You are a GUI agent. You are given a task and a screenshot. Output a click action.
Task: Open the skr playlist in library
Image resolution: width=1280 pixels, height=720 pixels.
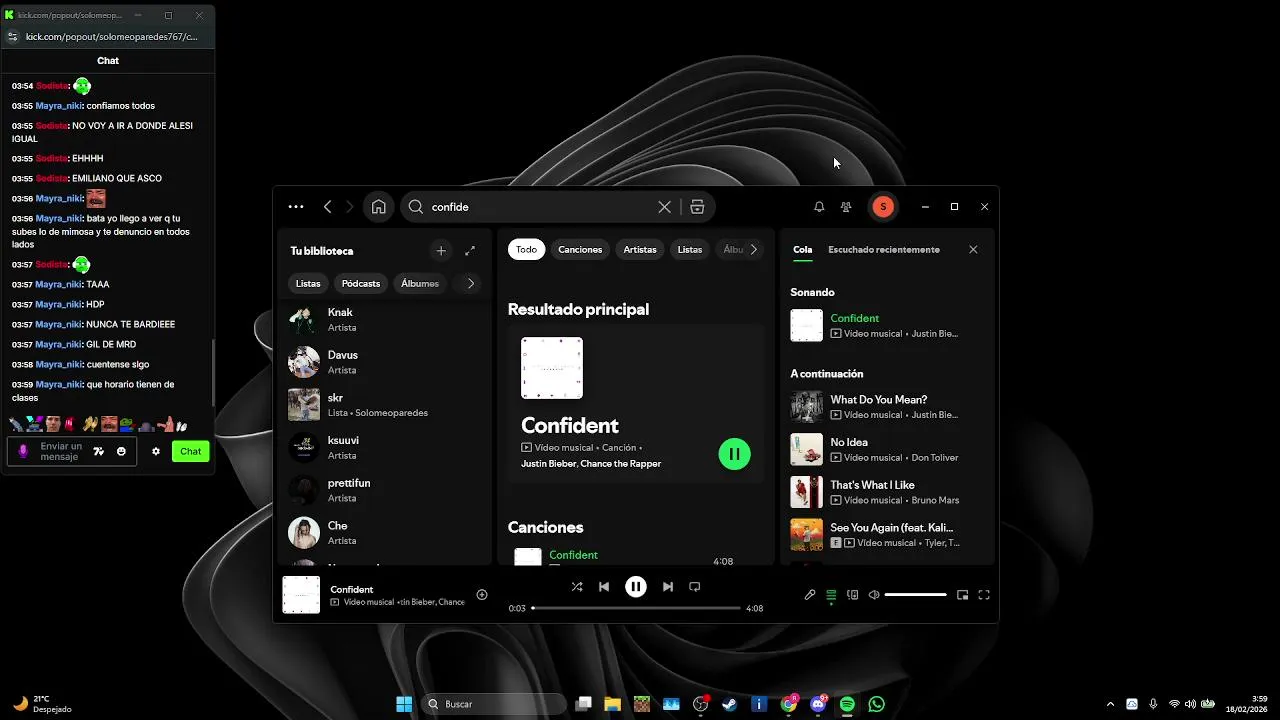coord(385,405)
